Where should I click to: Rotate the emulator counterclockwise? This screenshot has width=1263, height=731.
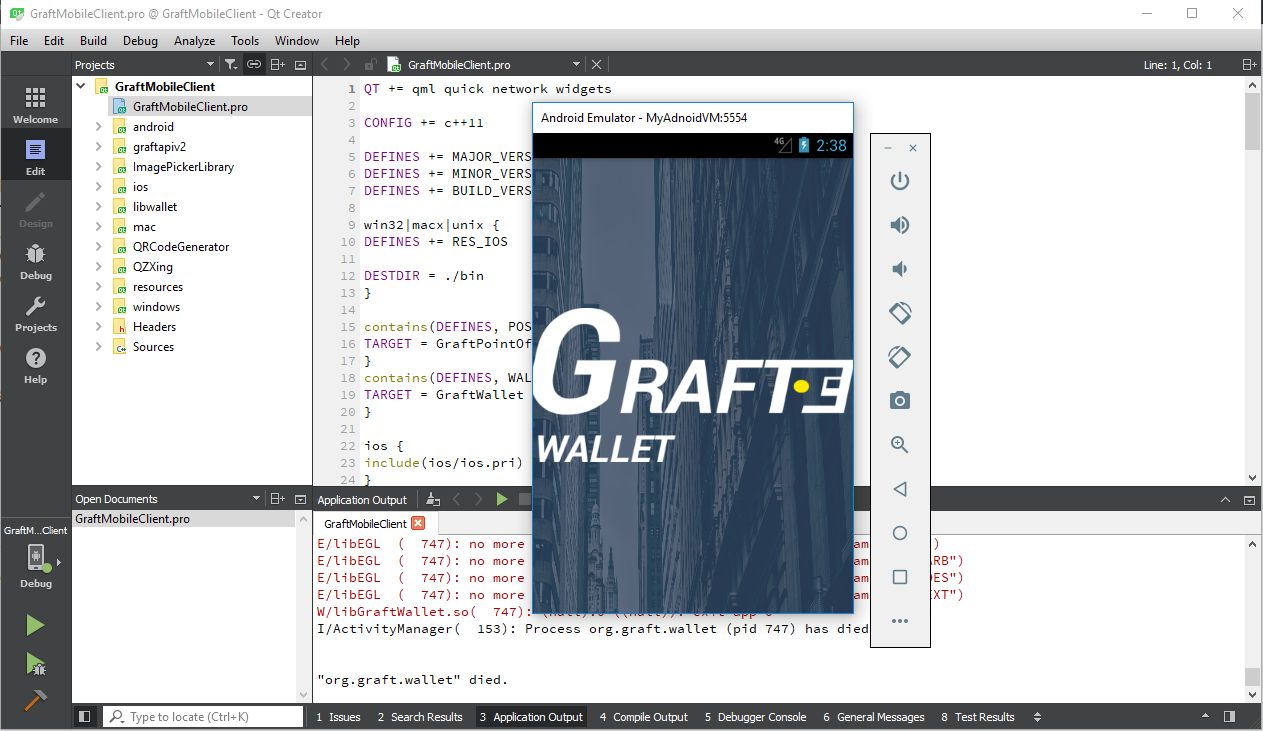pyautogui.click(x=898, y=313)
